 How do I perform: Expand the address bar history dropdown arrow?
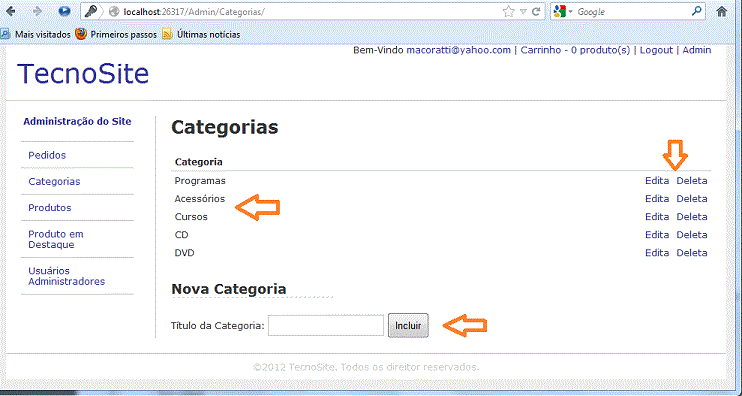click(x=523, y=12)
